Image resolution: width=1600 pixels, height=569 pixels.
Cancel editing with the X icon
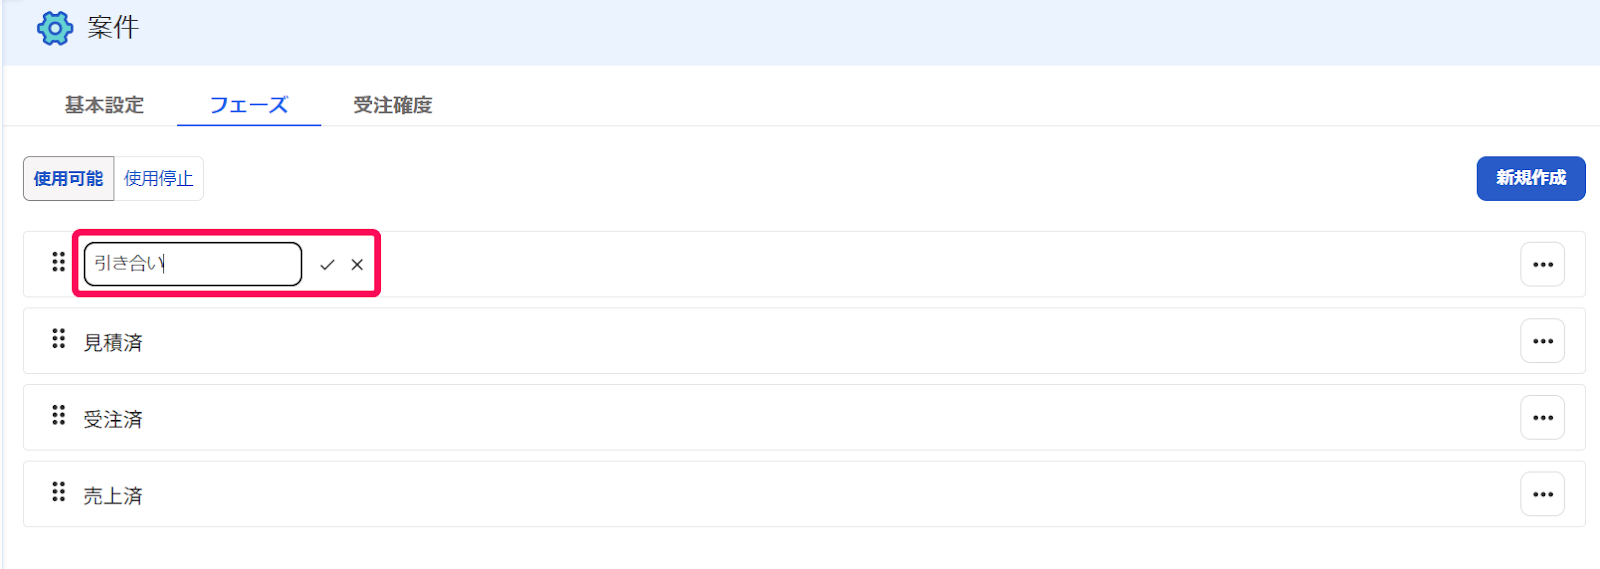[357, 265]
